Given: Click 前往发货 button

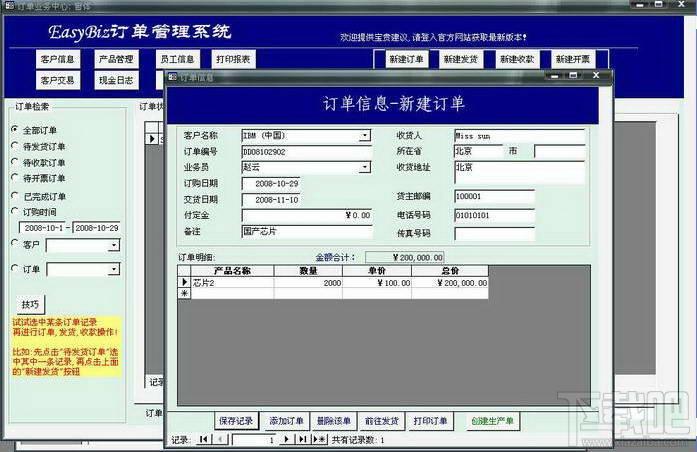Looking at the screenshot, I should click(382, 421).
